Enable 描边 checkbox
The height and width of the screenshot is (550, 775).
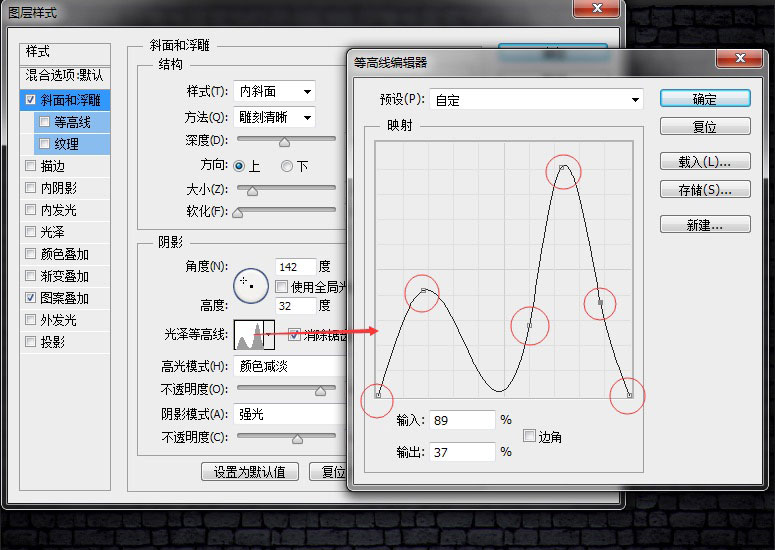pos(31,166)
